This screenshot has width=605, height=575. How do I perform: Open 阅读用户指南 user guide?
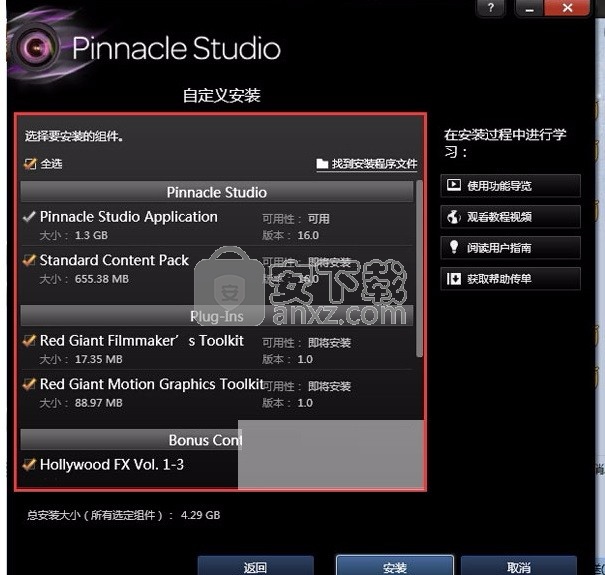[510, 247]
